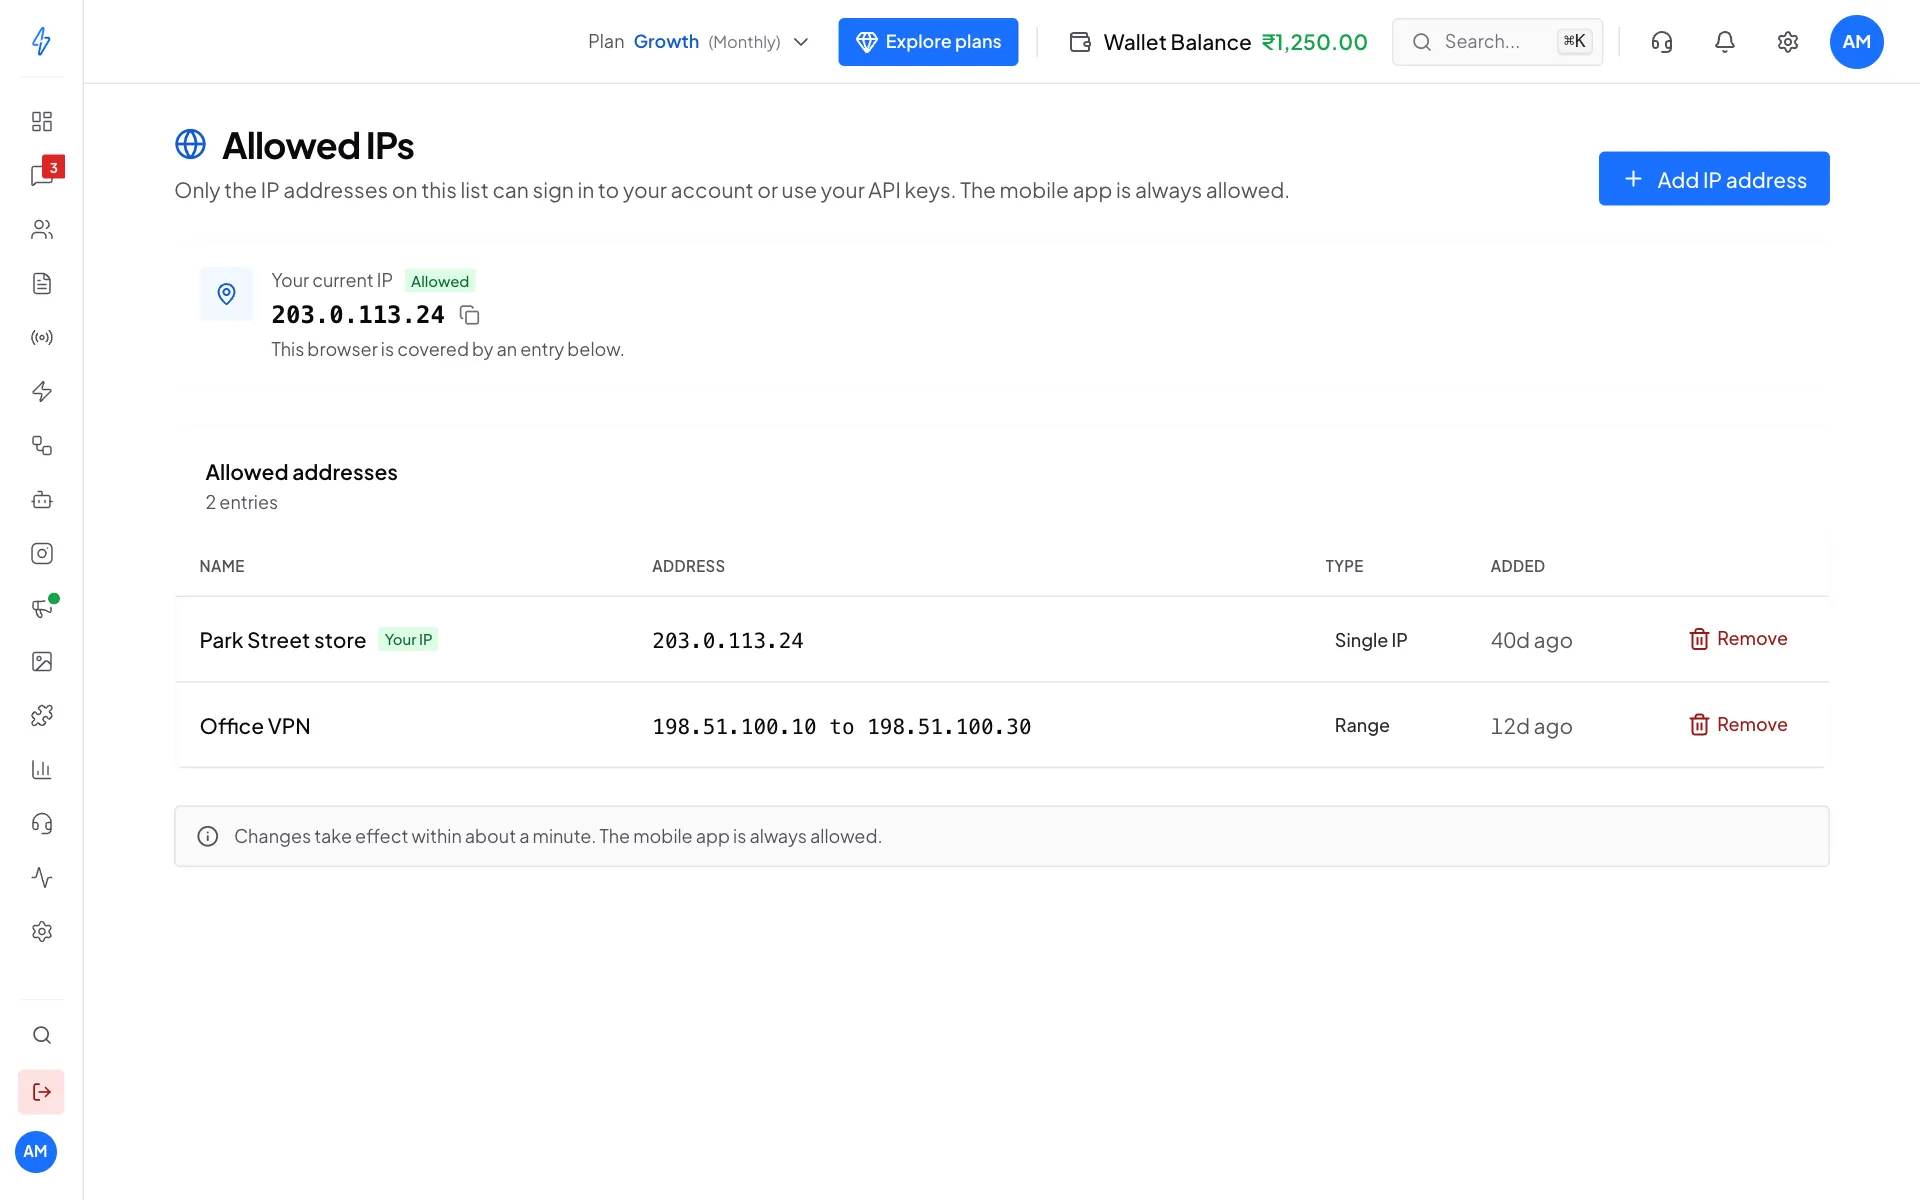Click the red logout icon
The width and height of the screenshot is (1920, 1200).
41,1092
